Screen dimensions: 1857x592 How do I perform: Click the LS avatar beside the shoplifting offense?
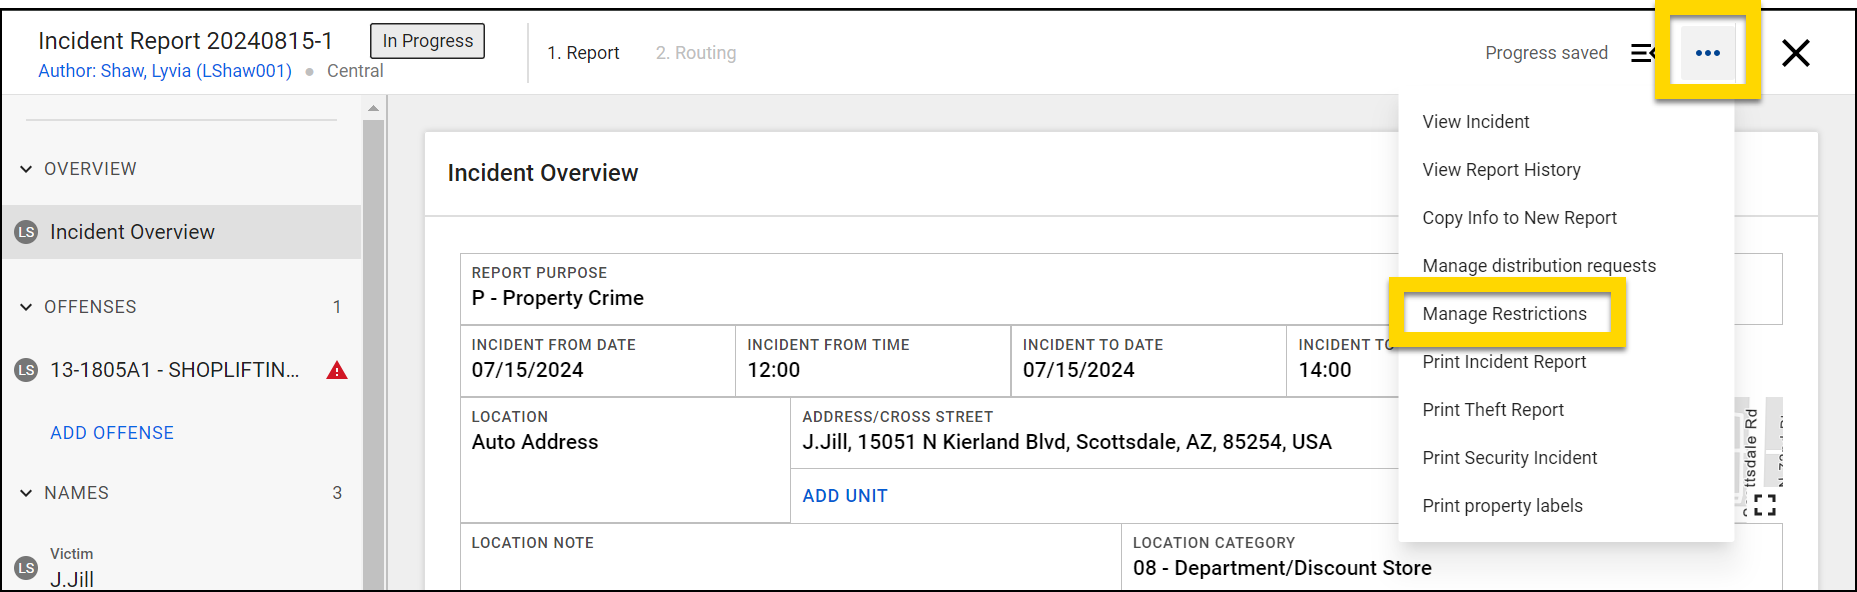[26, 370]
